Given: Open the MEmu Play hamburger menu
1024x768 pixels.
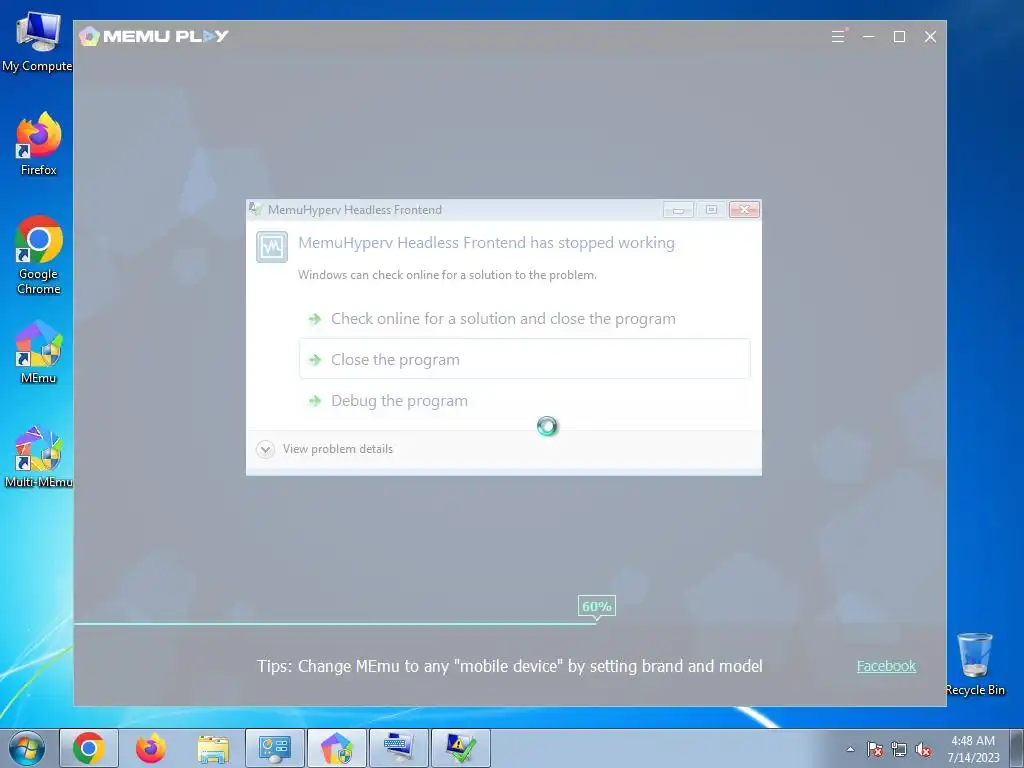Looking at the screenshot, I should (x=839, y=37).
